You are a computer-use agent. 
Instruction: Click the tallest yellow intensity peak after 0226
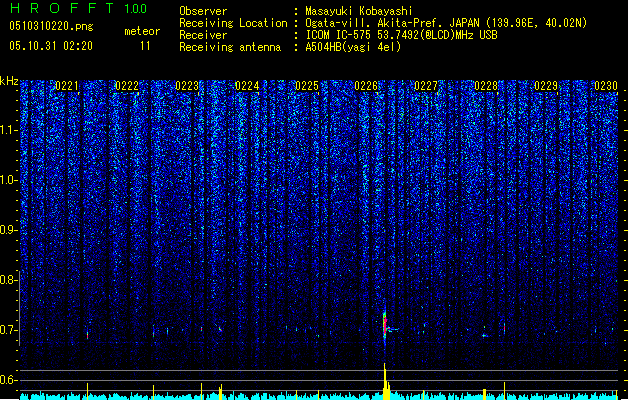(385, 381)
